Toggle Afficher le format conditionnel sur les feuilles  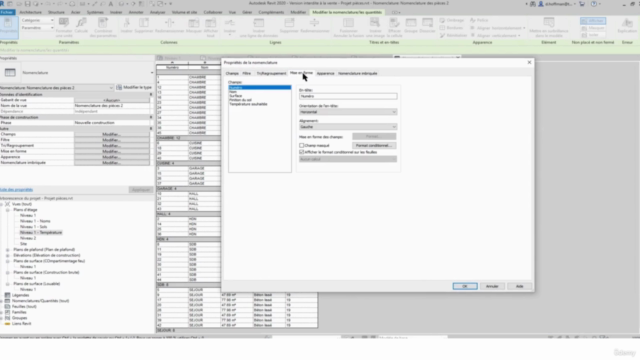(x=302, y=152)
